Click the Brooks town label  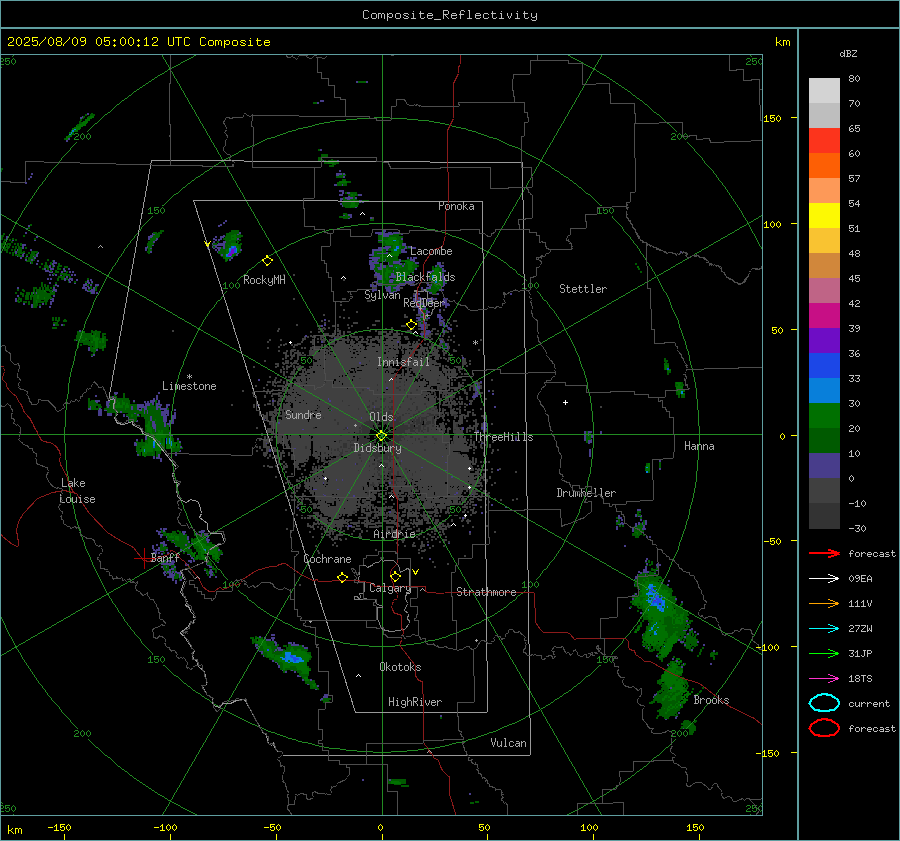point(711,700)
